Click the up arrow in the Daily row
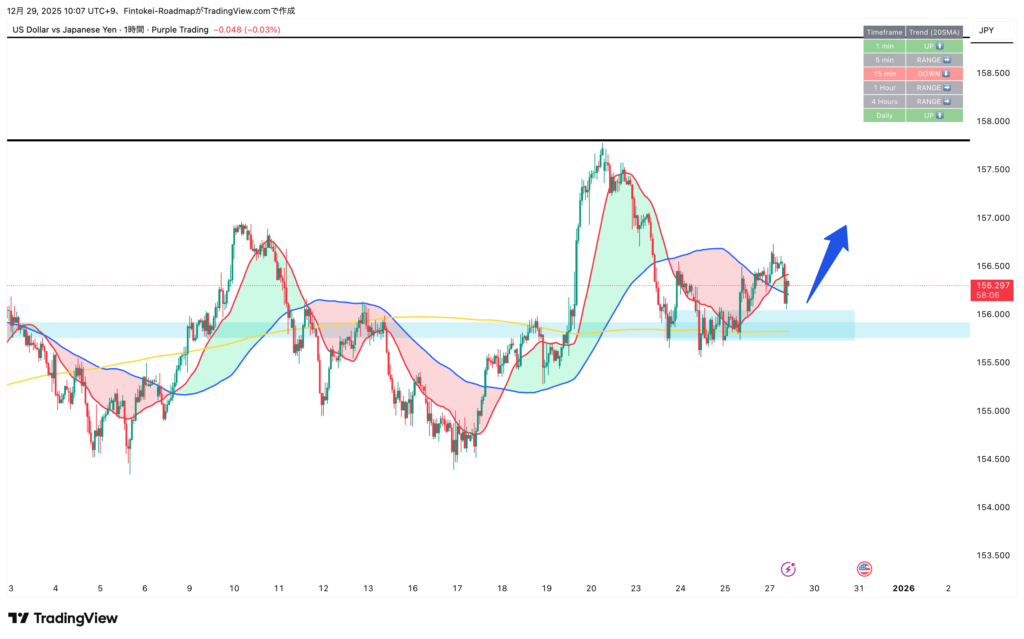 pos(942,116)
